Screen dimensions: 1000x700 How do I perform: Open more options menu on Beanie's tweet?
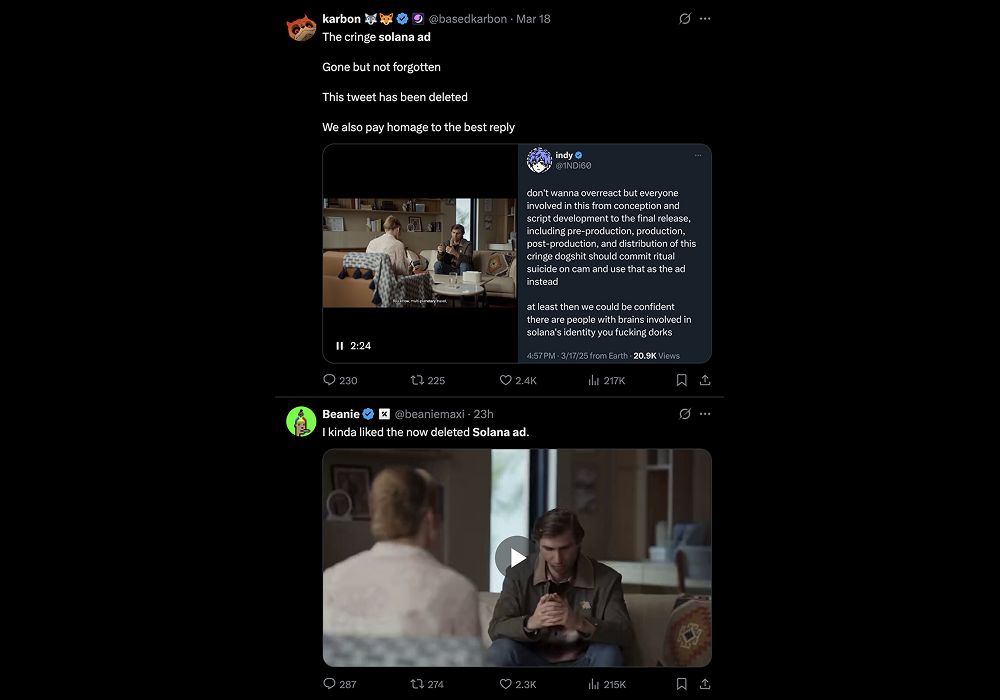click(x=705, y=414)
